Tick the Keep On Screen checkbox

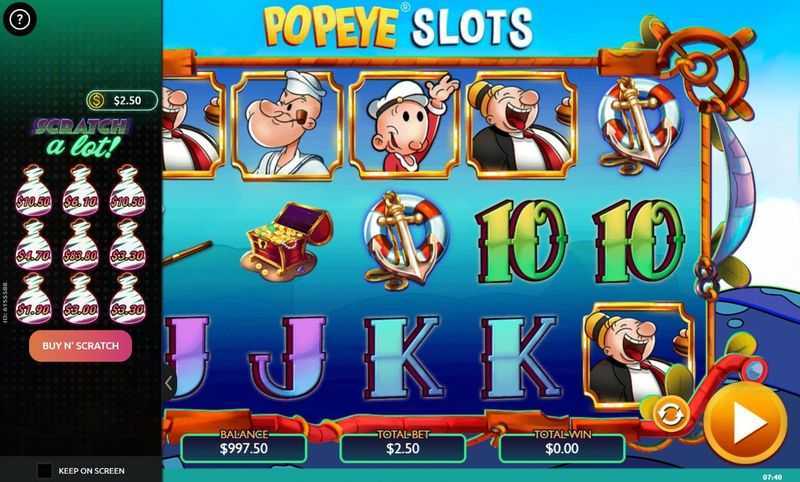pyautogui.click(x=44, y=470)
